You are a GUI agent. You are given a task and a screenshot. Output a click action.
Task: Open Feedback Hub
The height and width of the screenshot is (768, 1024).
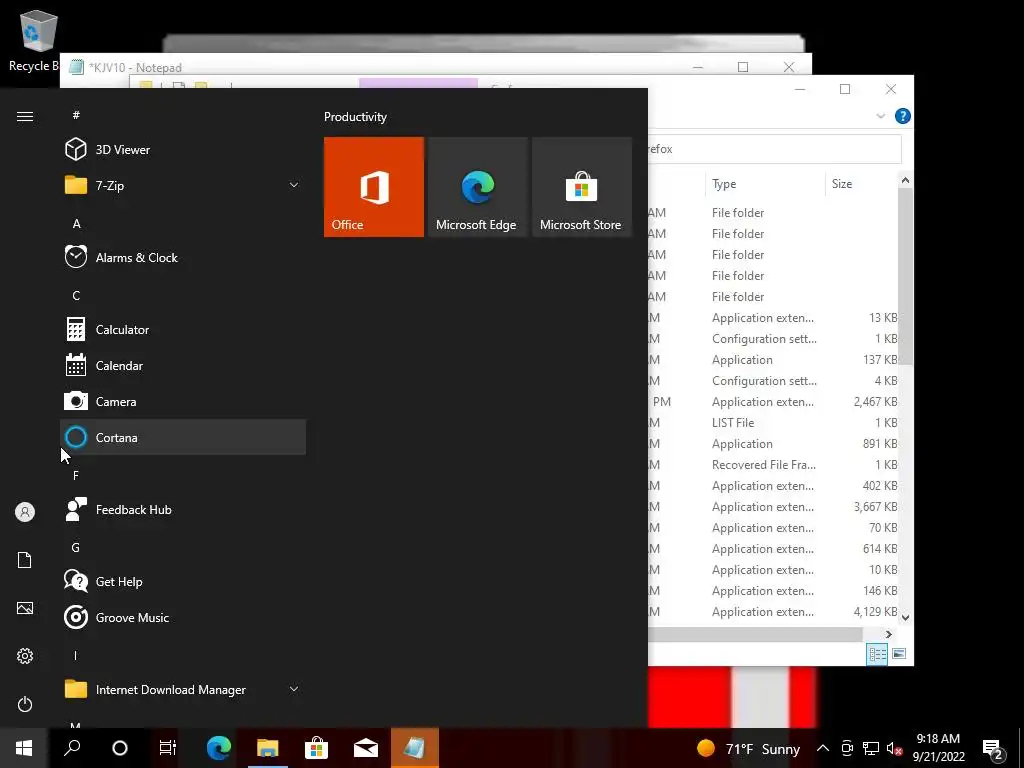coord(183,509)
